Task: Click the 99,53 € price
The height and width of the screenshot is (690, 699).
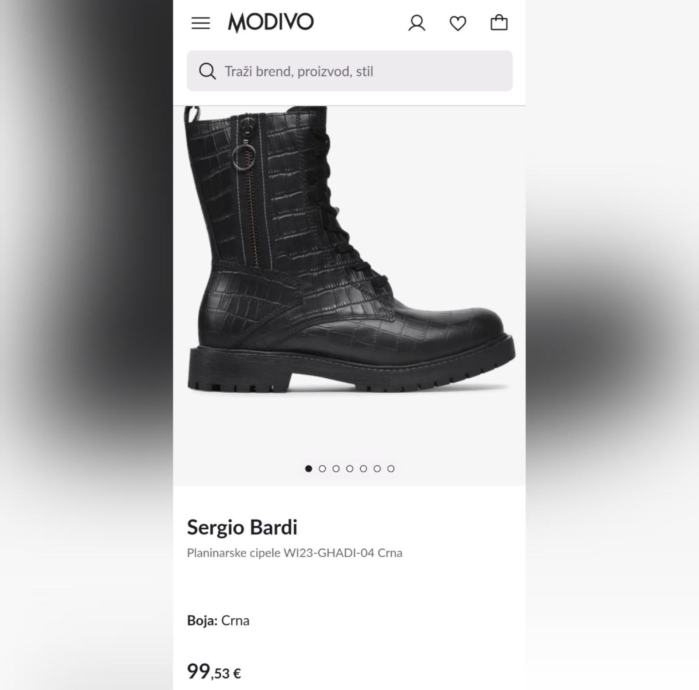Action: (x=214, y=671)
